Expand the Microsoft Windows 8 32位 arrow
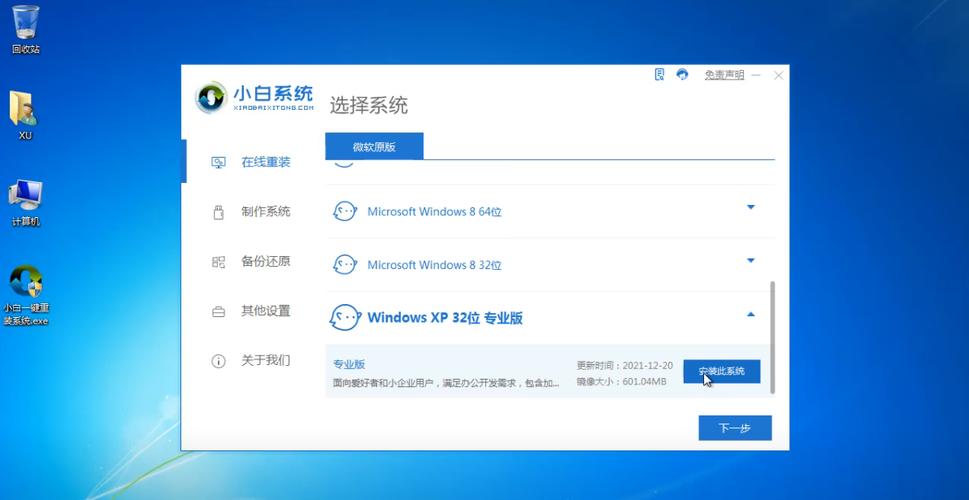 coord(751,261)
